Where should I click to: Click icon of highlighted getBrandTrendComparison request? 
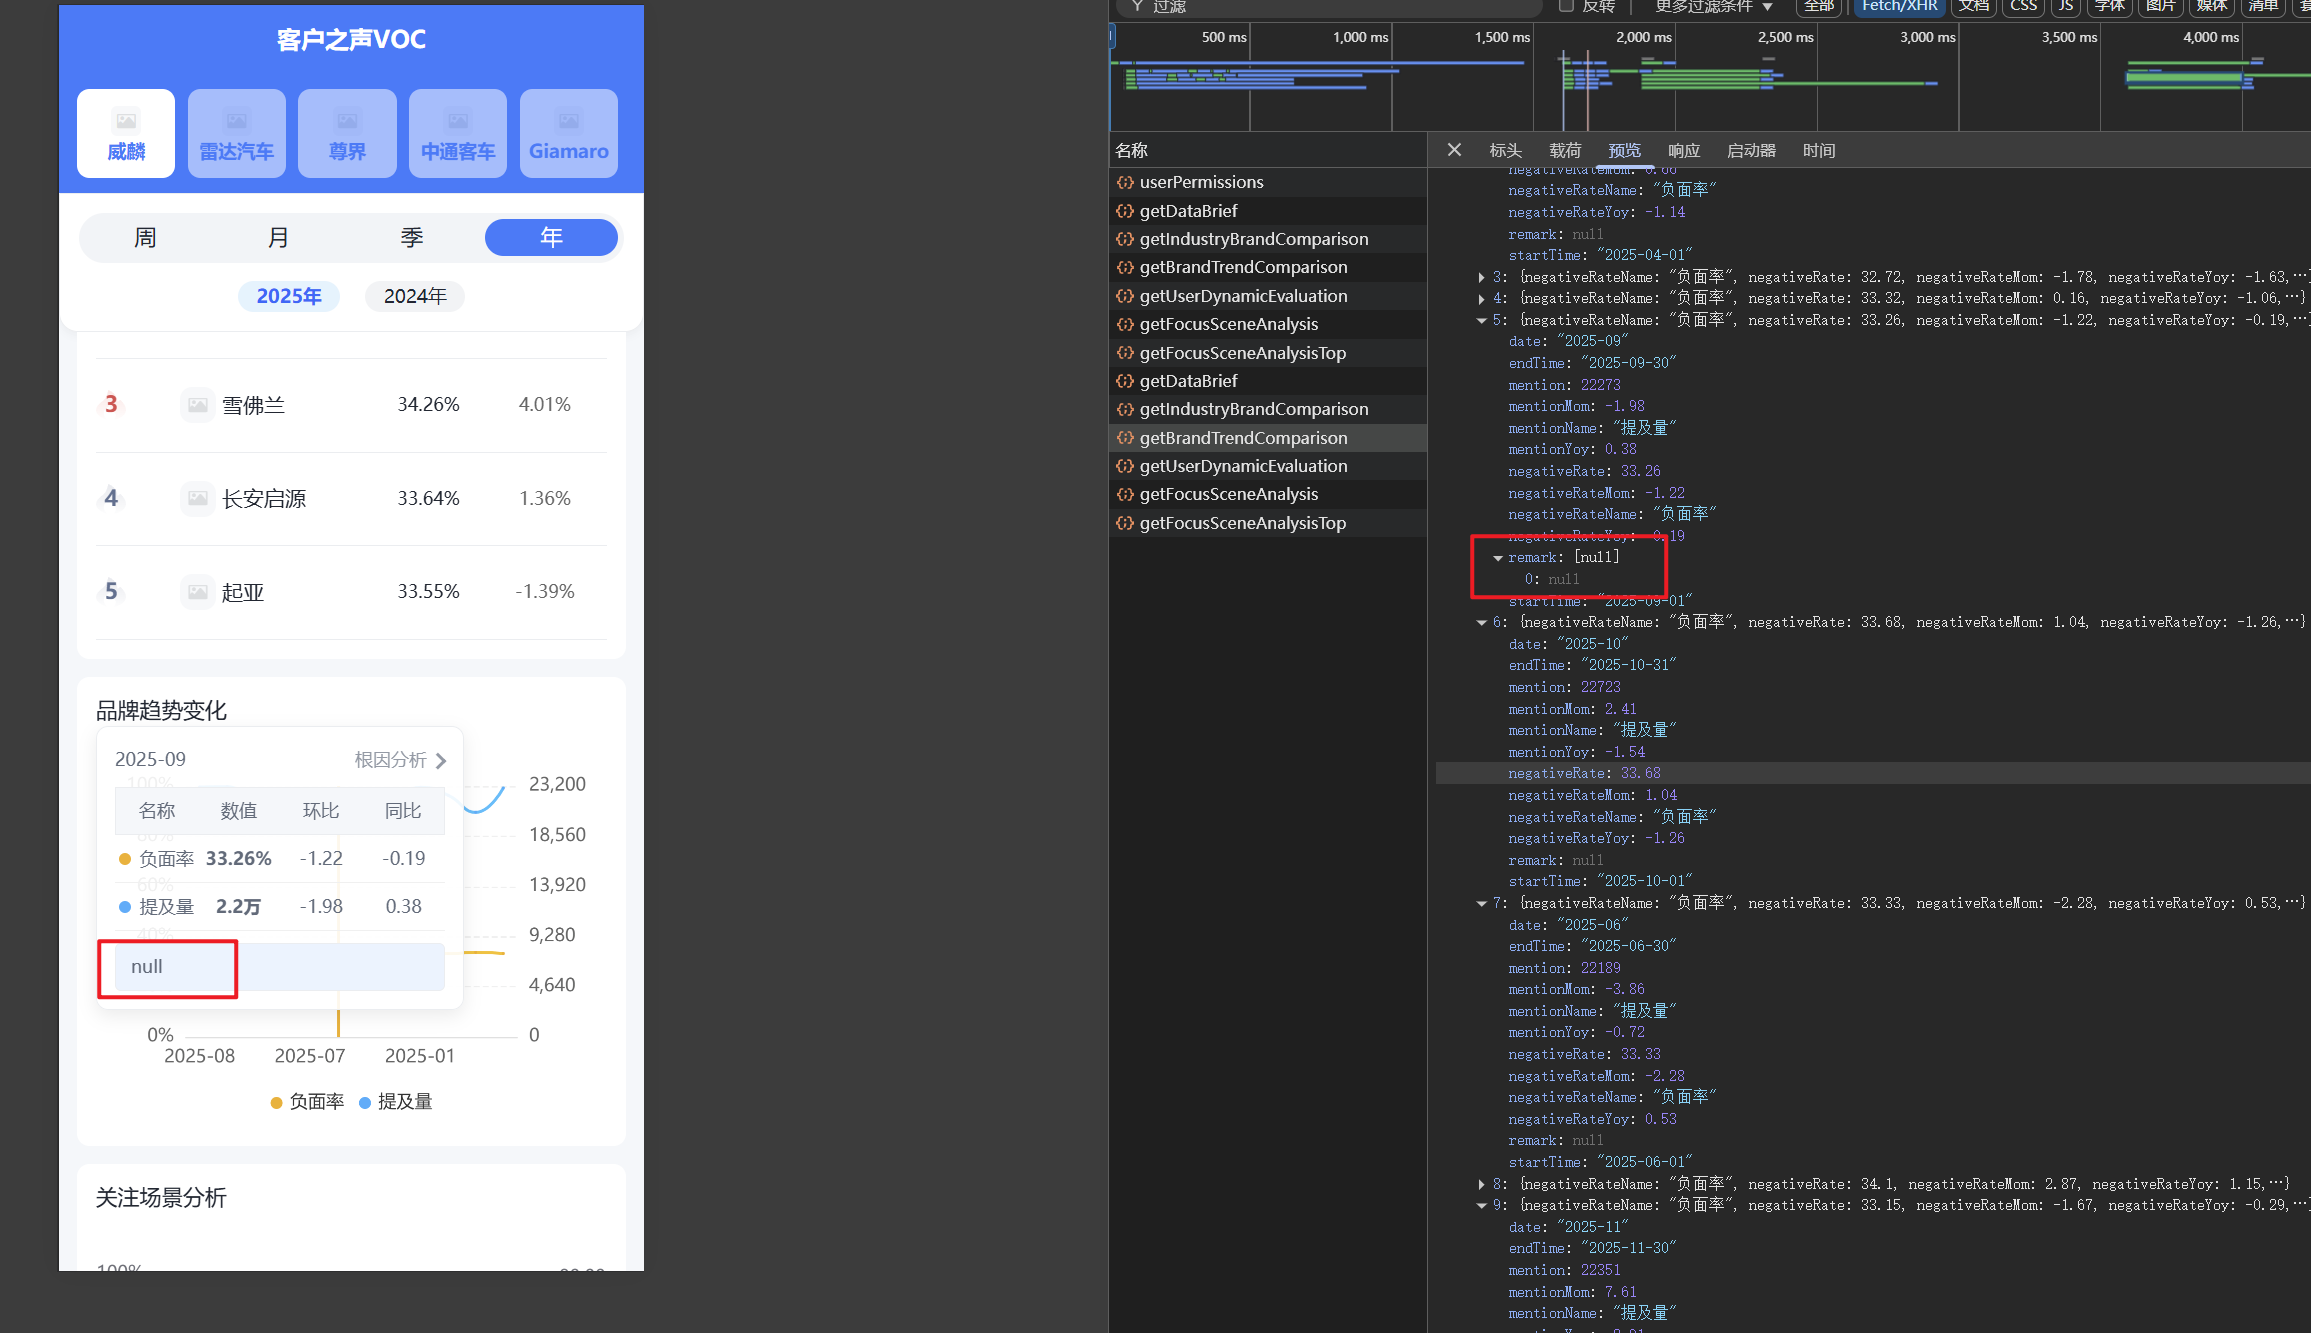click(x=1125, y=438)
